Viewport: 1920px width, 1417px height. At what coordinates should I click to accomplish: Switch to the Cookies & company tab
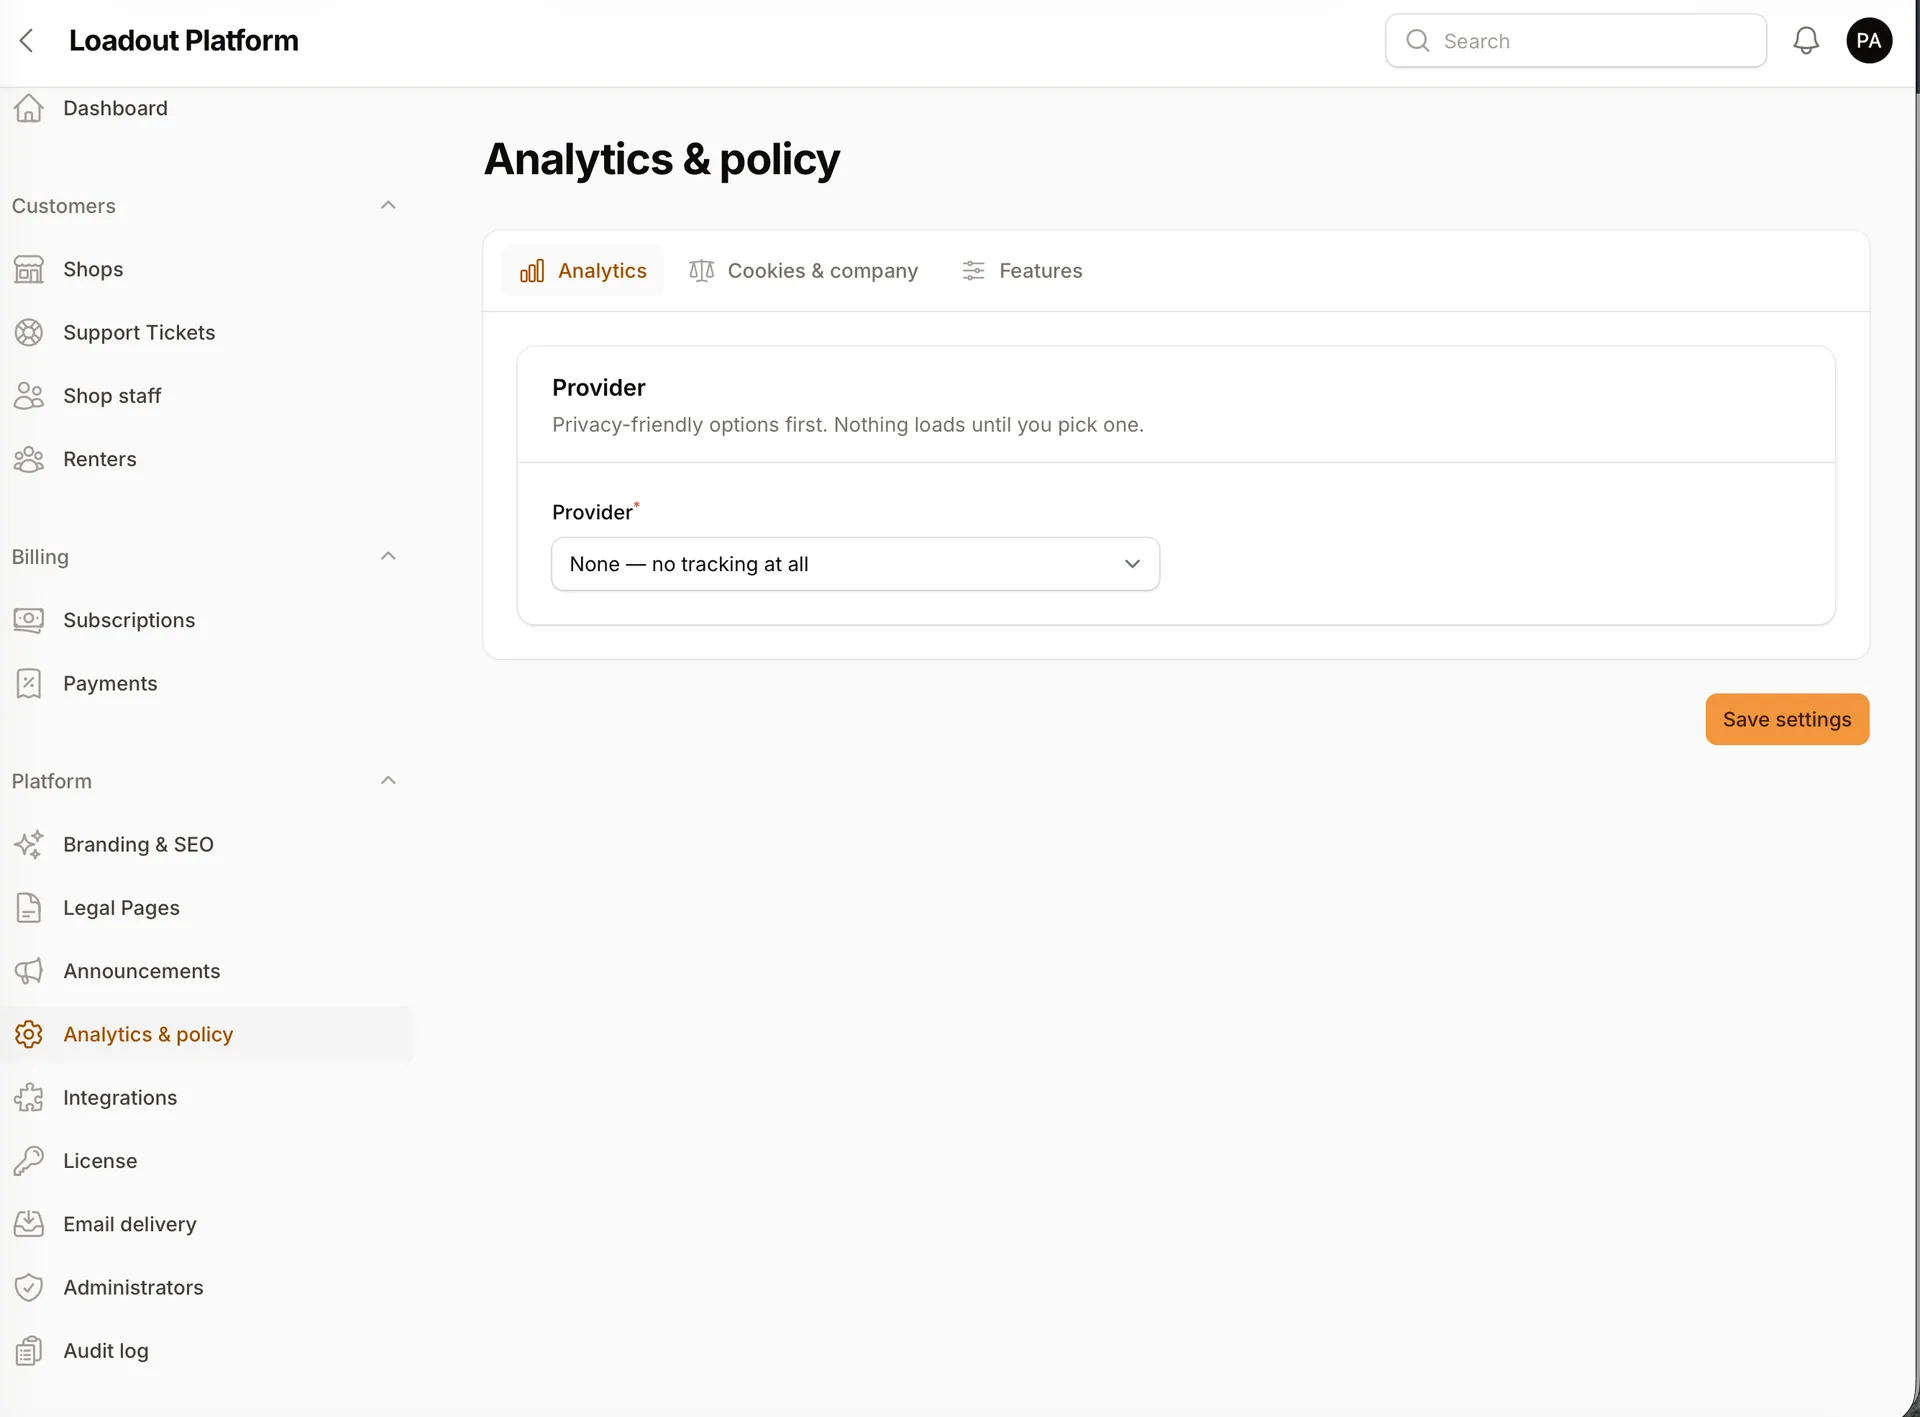[803, 271]
